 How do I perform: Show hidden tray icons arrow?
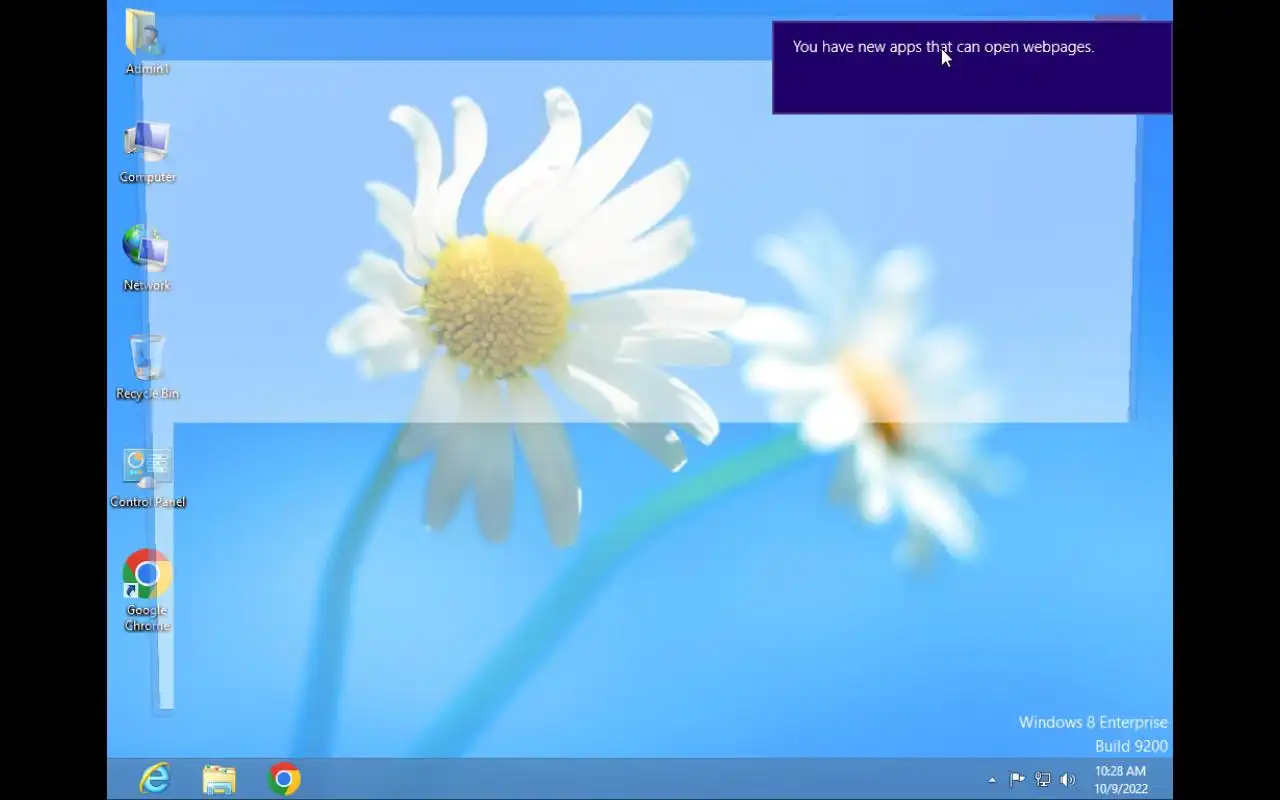click(x=992, y=780)
